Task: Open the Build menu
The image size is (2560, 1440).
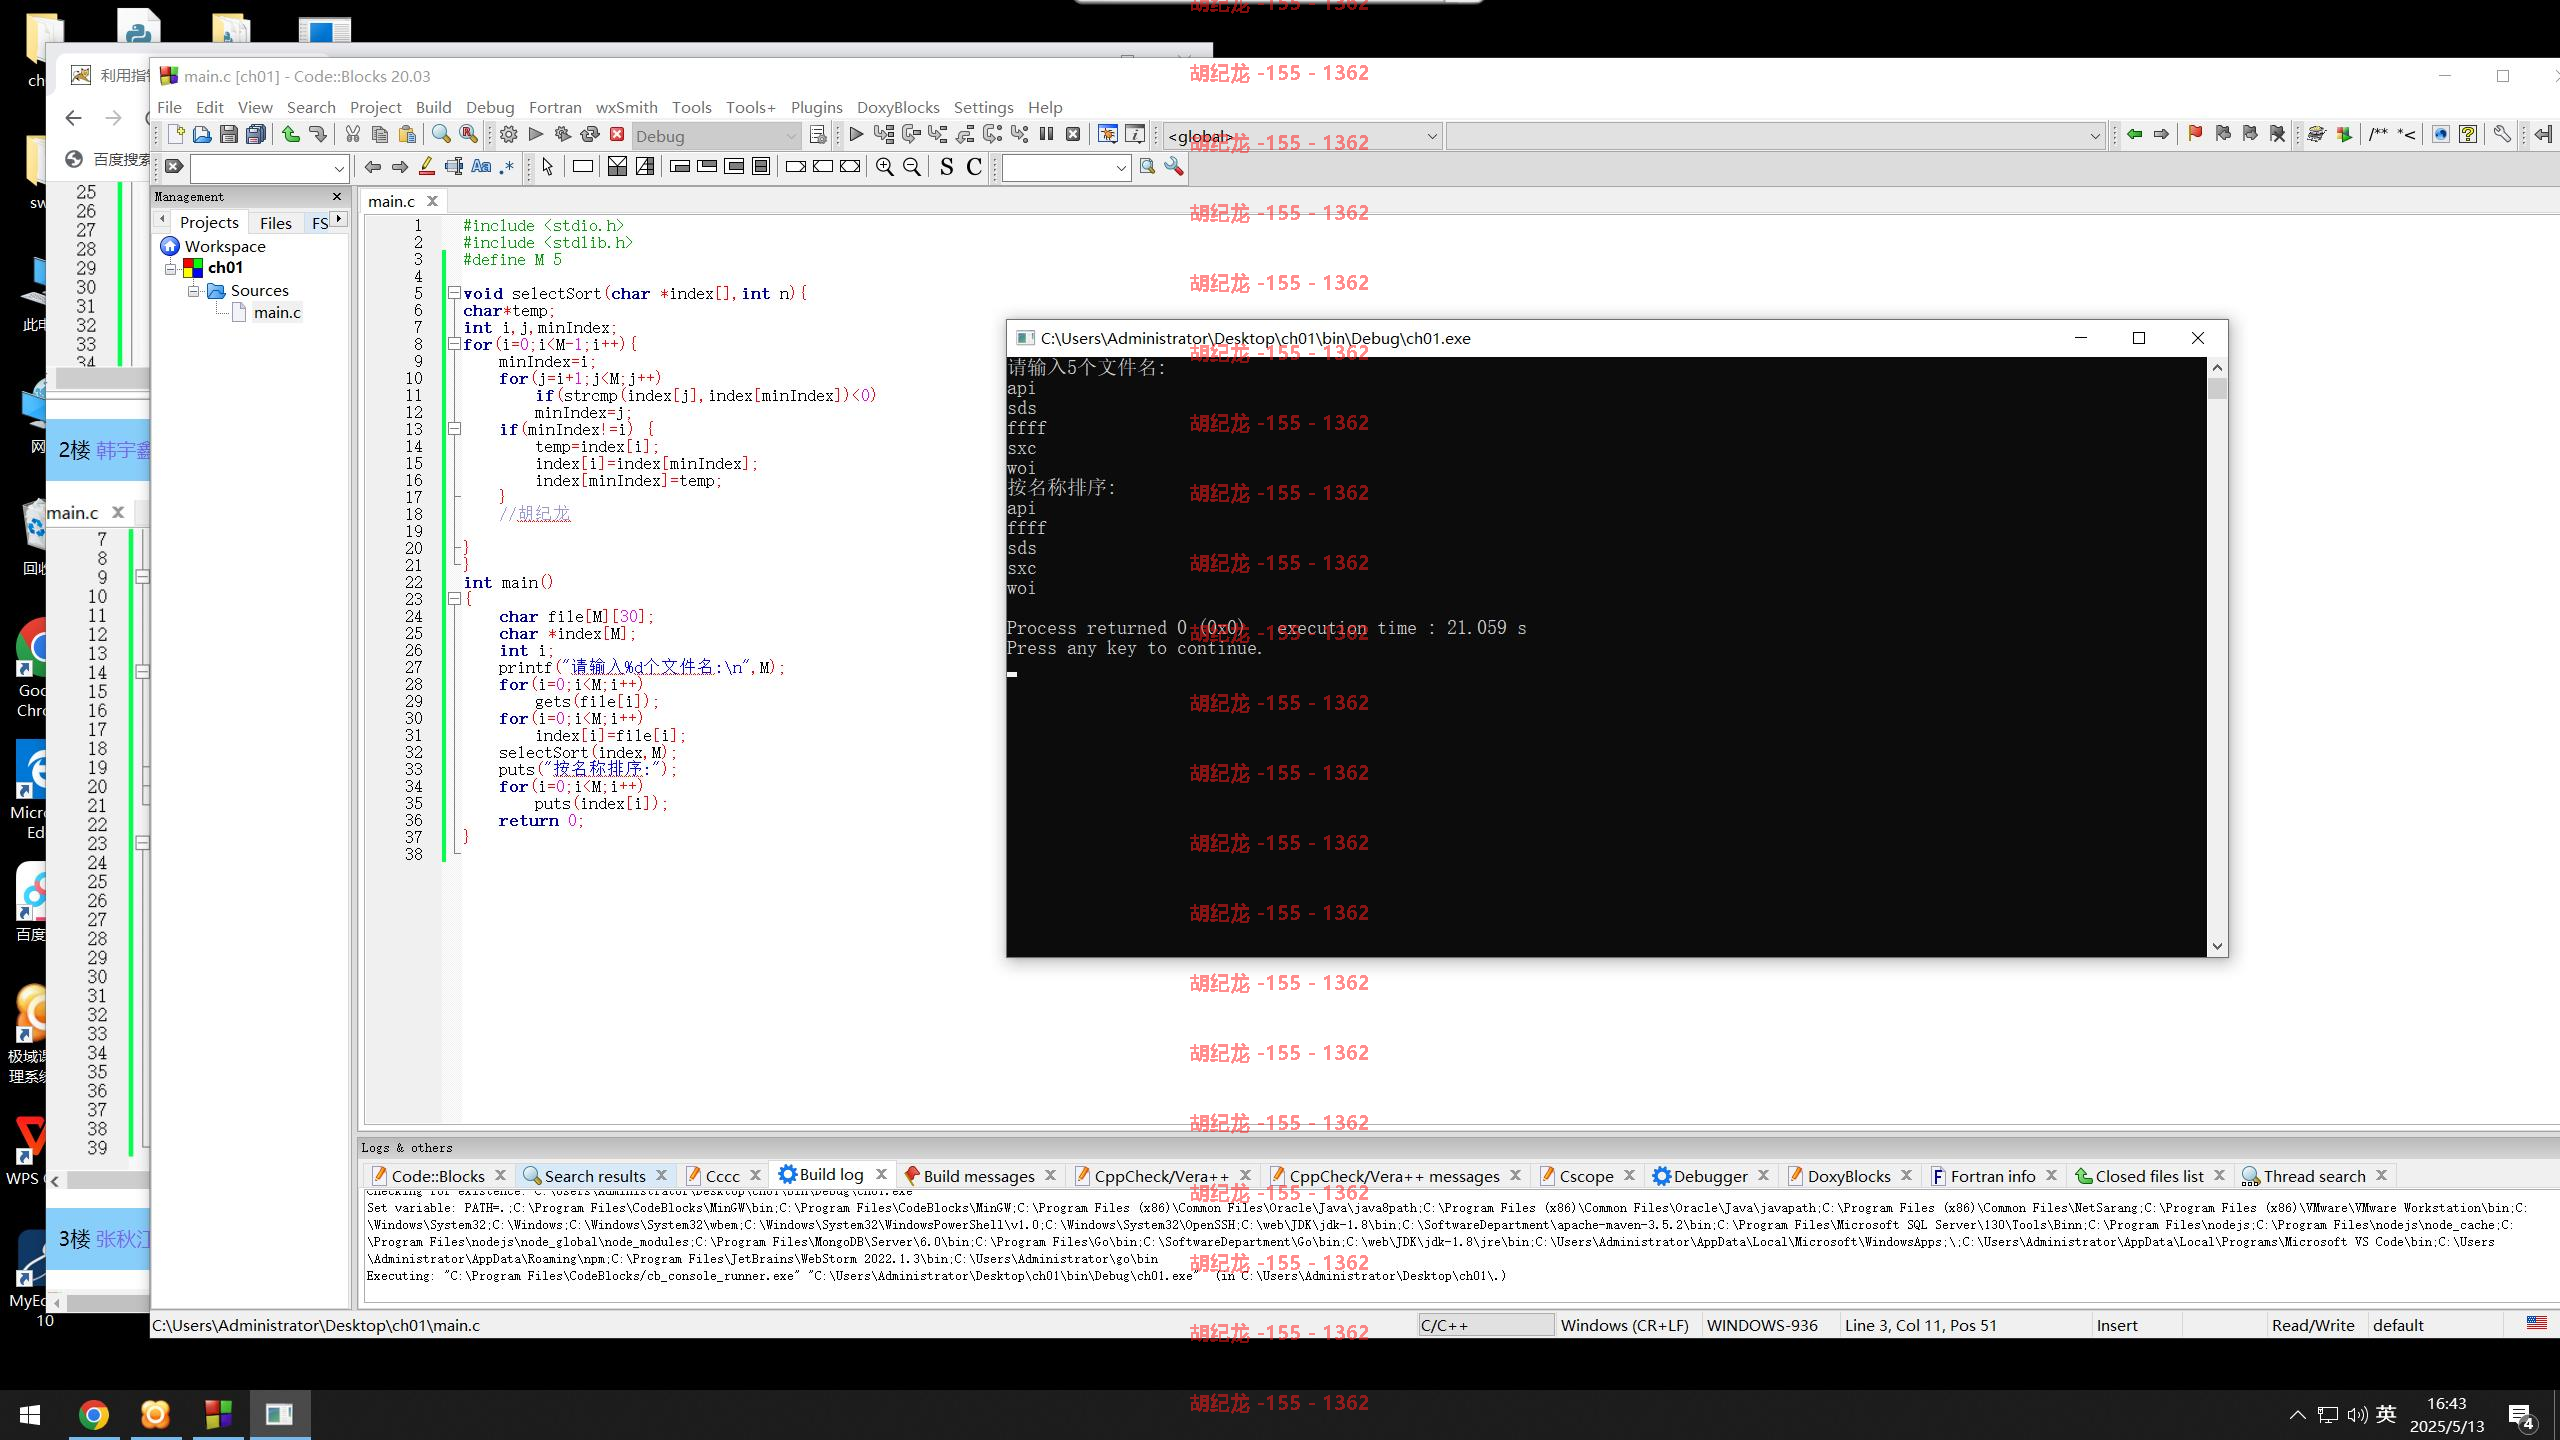Action: pyautogui.click(x=433, y=107)
